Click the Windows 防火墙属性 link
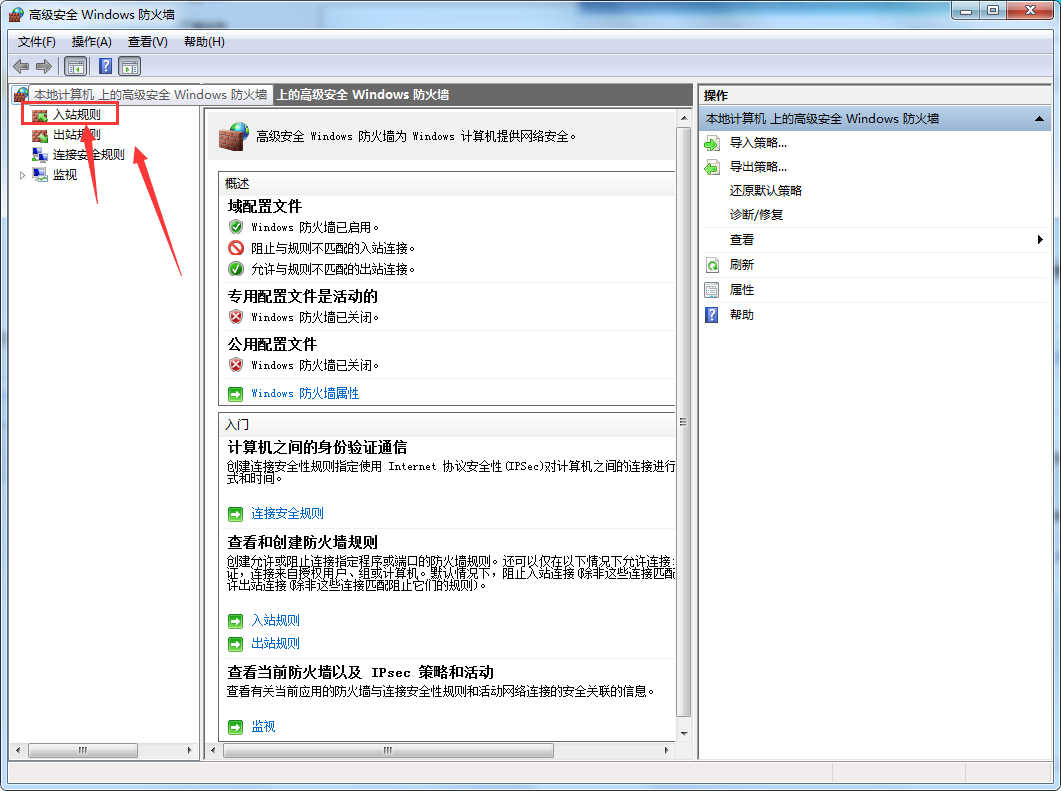Screen dimensions: 1061x791 pos(305,393)
